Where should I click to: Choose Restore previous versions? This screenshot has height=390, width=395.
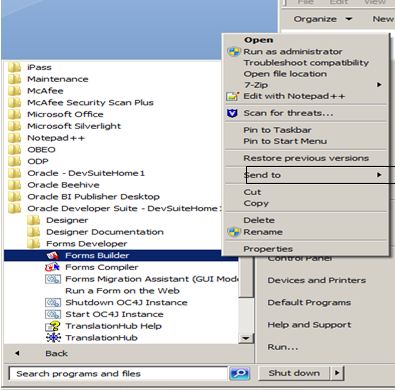pos(306,158)
